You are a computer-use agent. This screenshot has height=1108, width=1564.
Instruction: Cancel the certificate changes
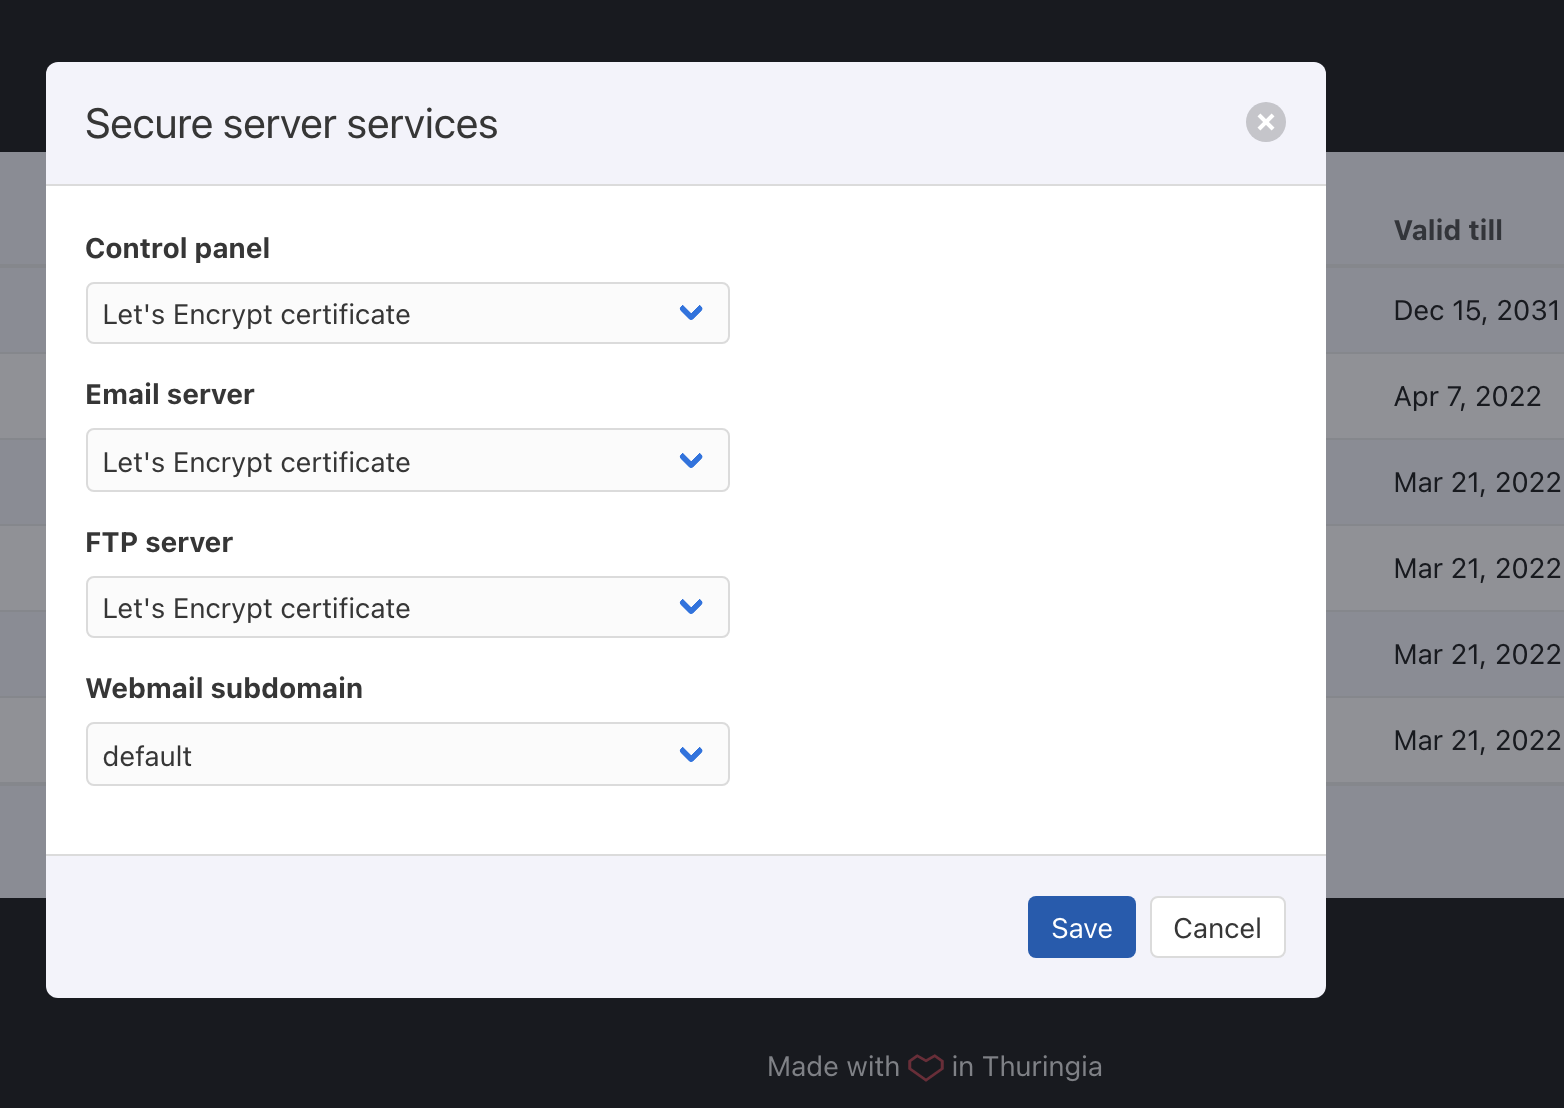click(1217, 927)
